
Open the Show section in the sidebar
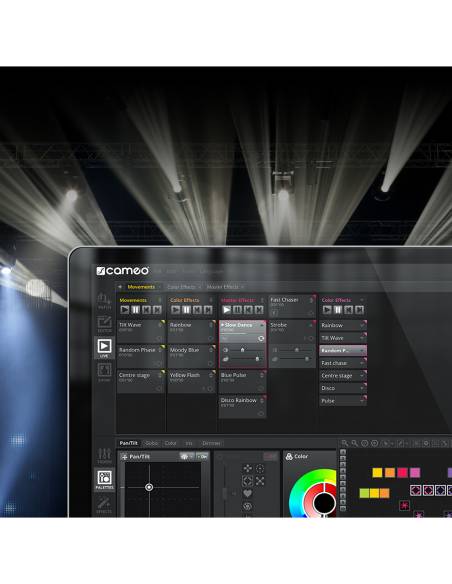coord(104,372)
